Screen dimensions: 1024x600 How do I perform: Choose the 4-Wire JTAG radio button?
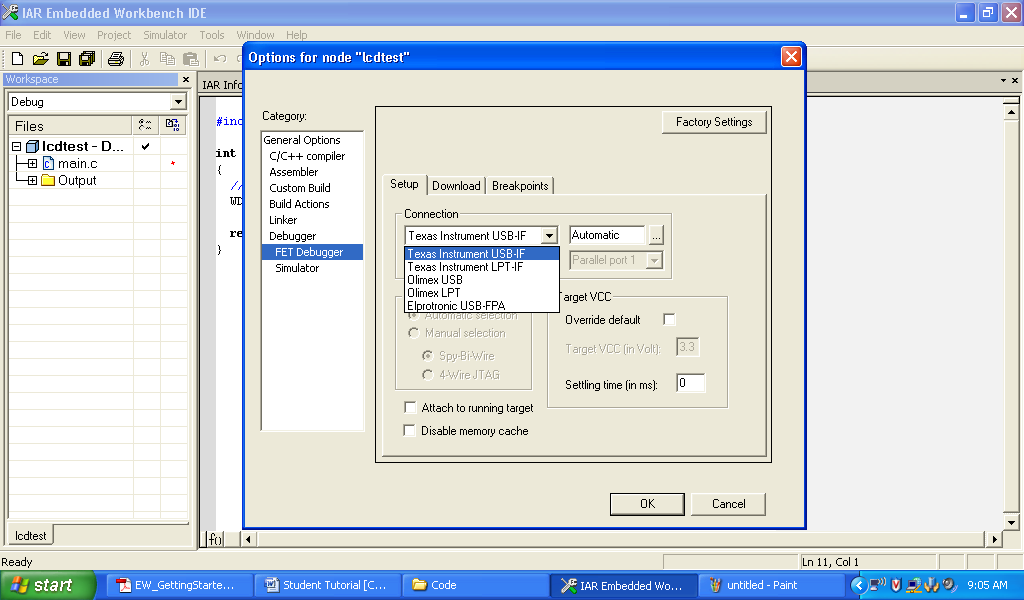pyautogui.click(x=428, y=375)
